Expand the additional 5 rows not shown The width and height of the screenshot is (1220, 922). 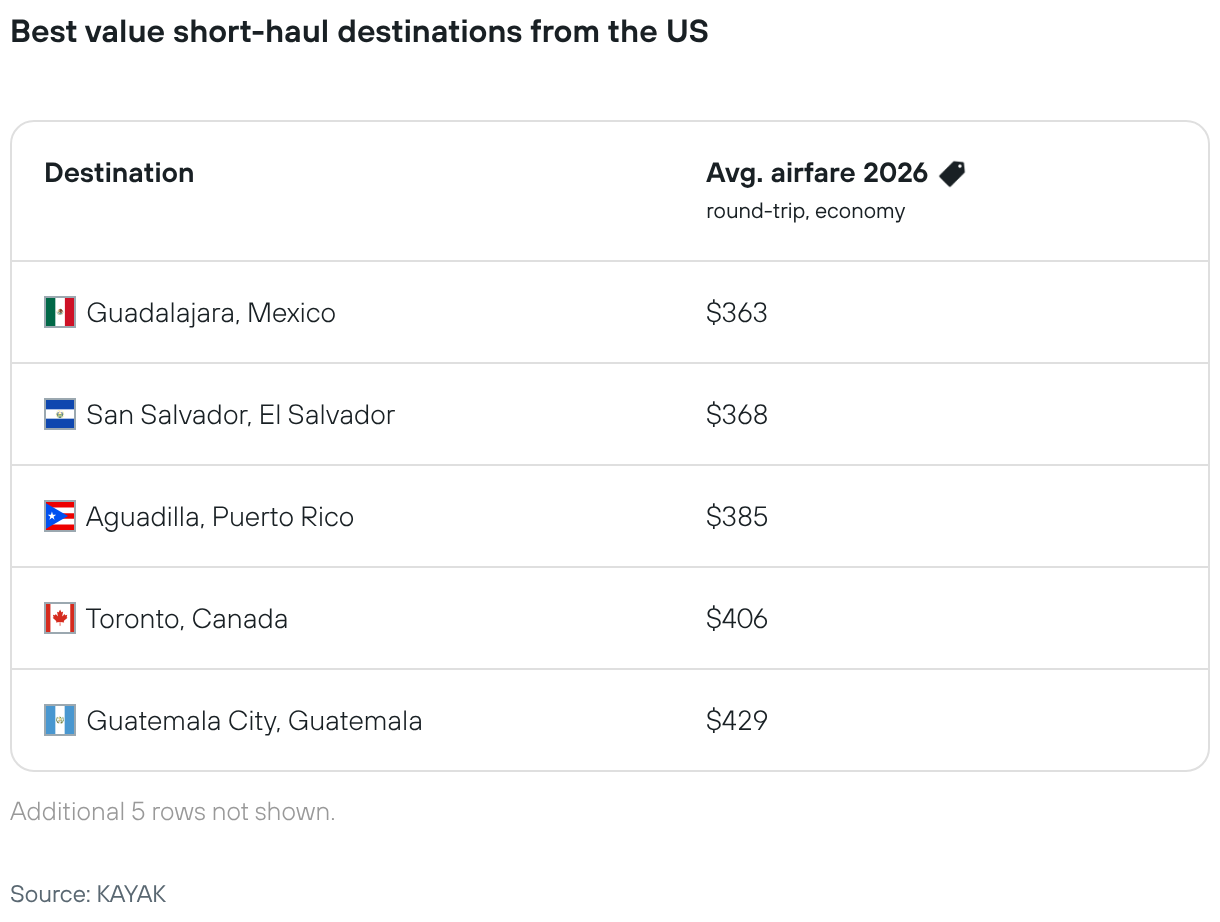coord(173,812)
